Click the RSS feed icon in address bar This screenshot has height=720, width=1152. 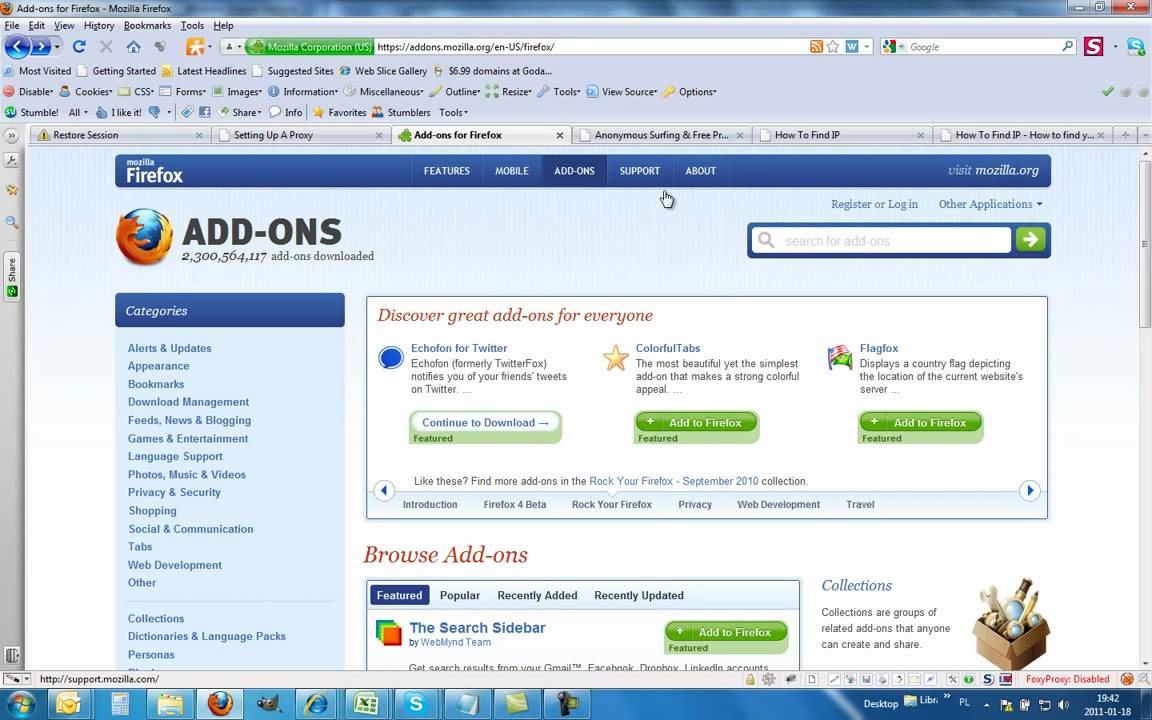click(x=816, y=46)
